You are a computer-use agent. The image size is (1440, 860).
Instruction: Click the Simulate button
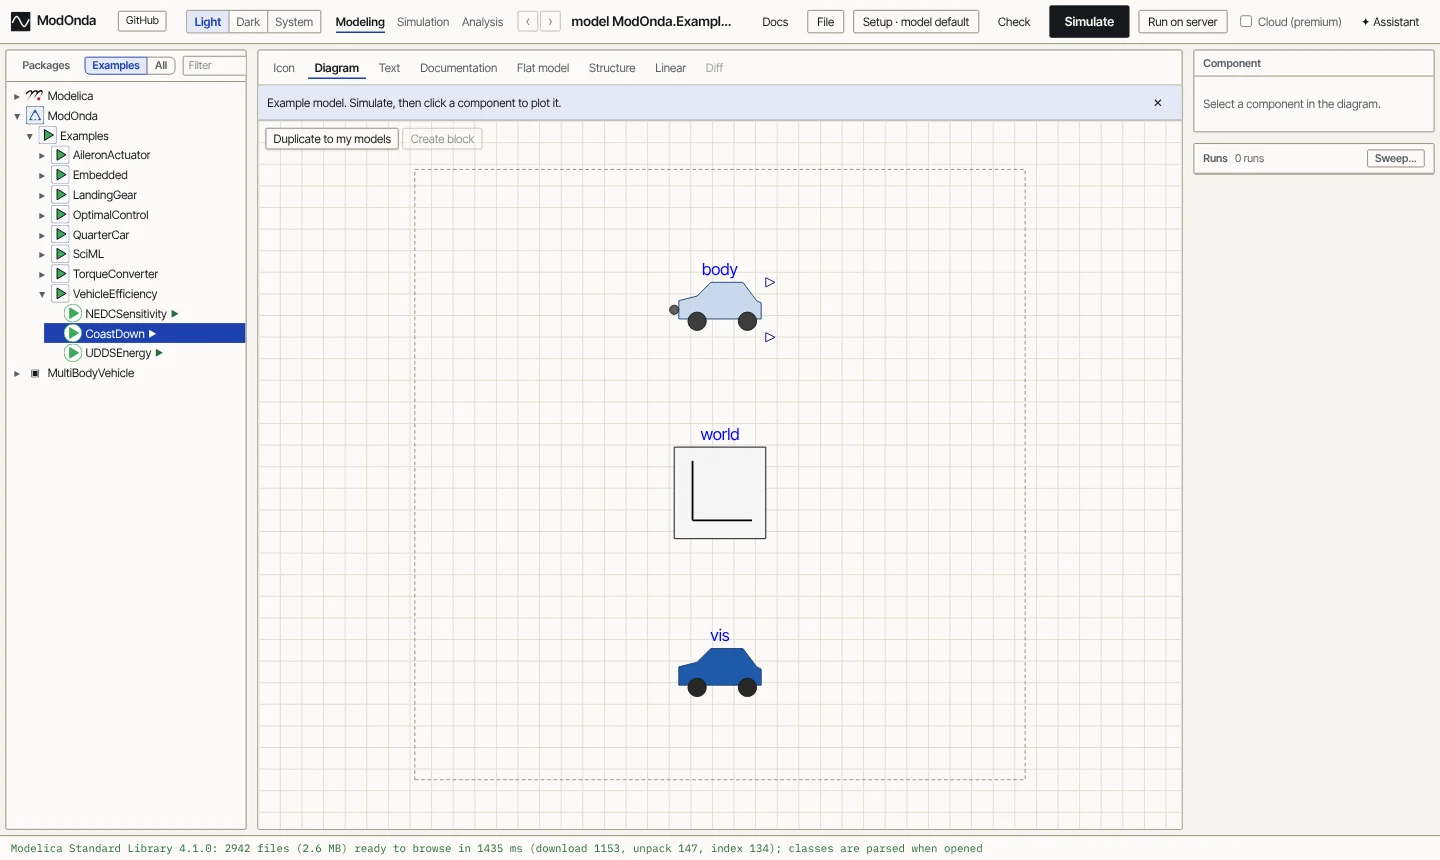[1089, 21]
